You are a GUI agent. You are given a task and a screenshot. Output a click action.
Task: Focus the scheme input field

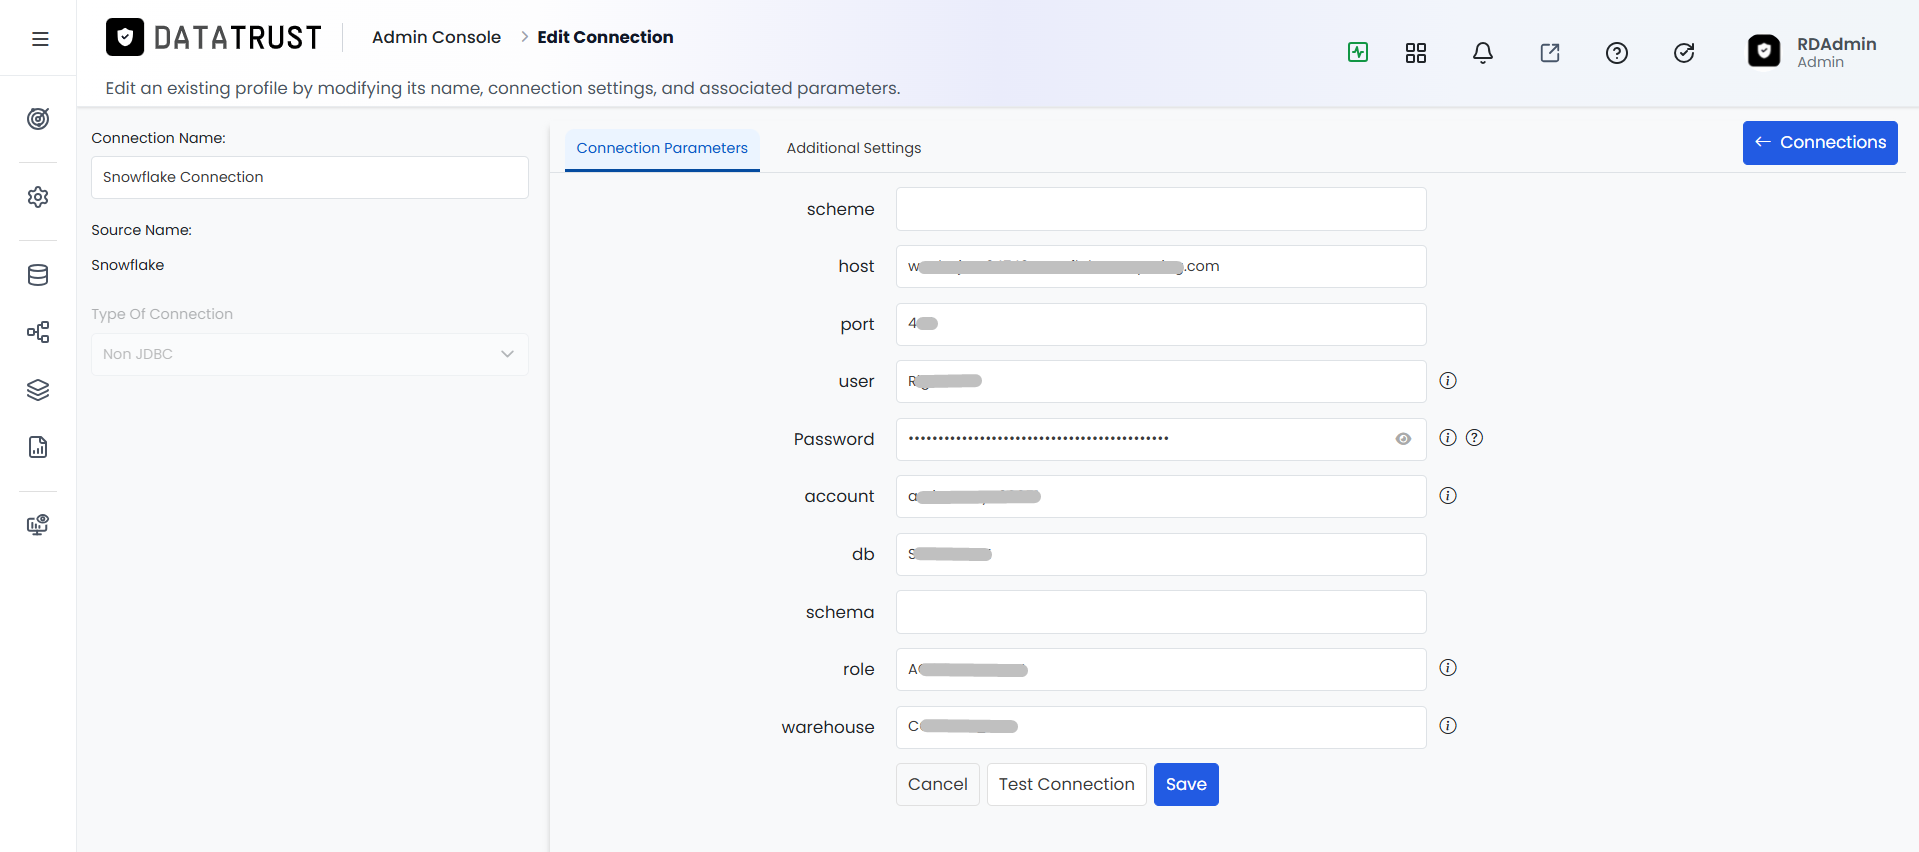pos(1161,209)
